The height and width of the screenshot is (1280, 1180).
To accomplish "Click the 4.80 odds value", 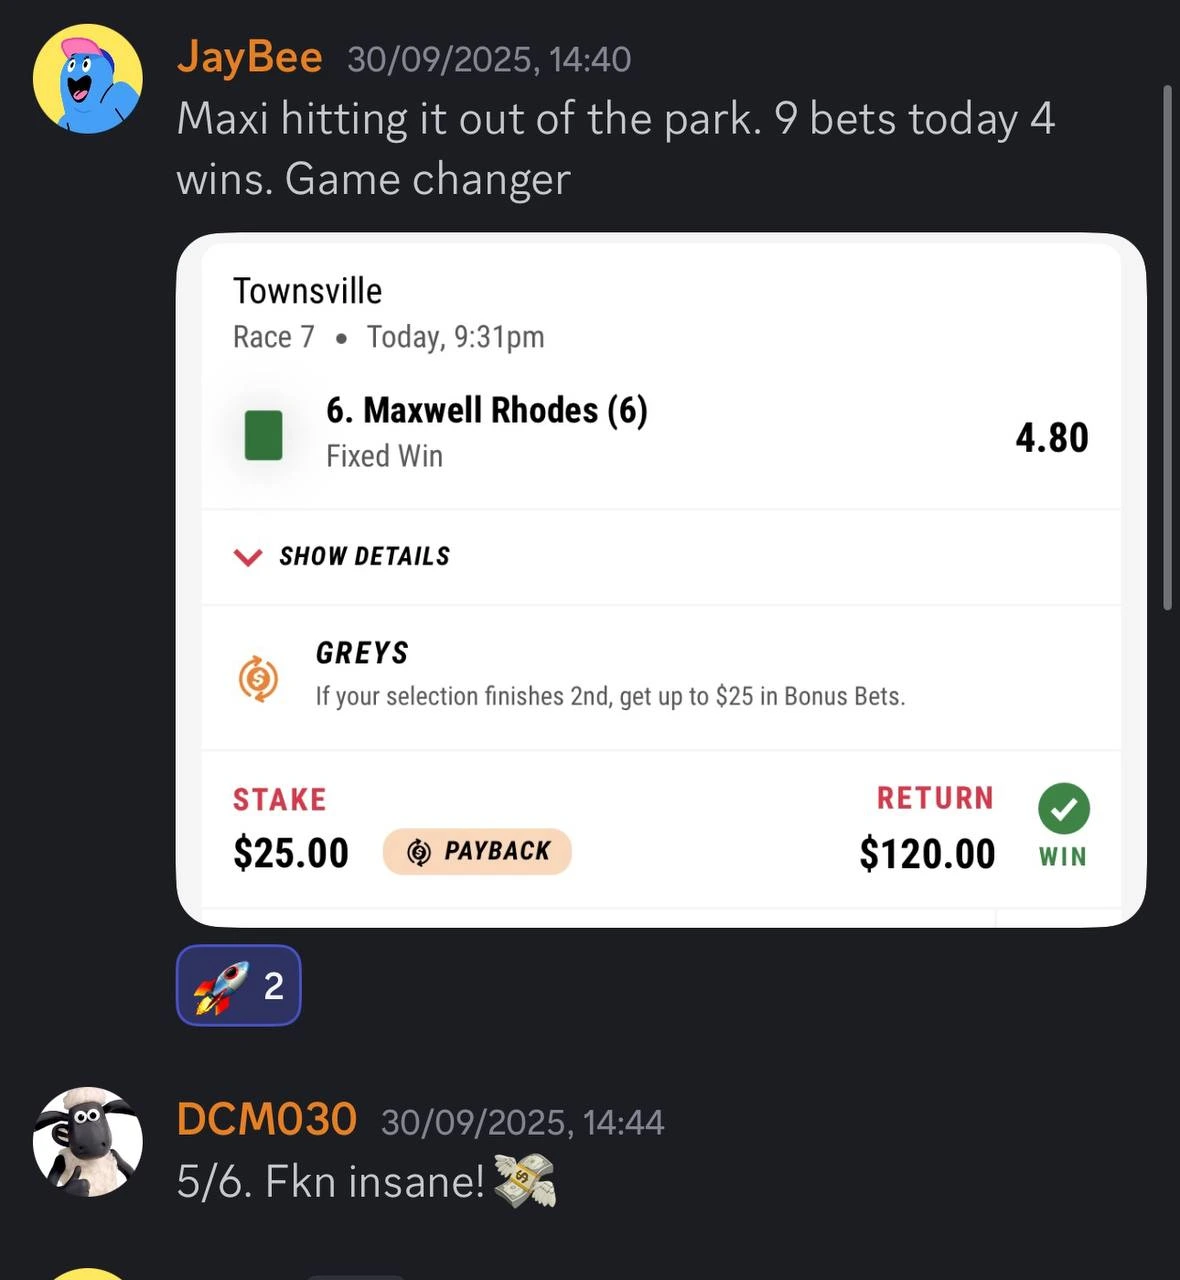I will (1051, 438).
